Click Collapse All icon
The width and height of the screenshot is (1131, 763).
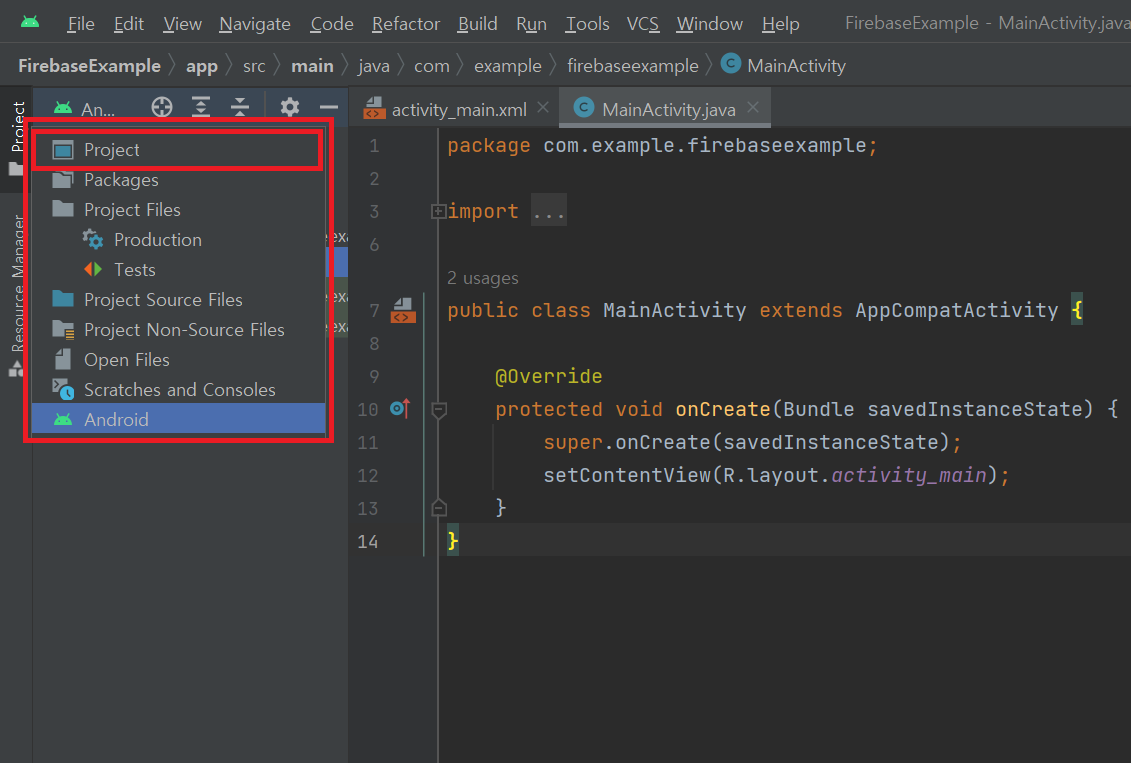pos(239,107)
